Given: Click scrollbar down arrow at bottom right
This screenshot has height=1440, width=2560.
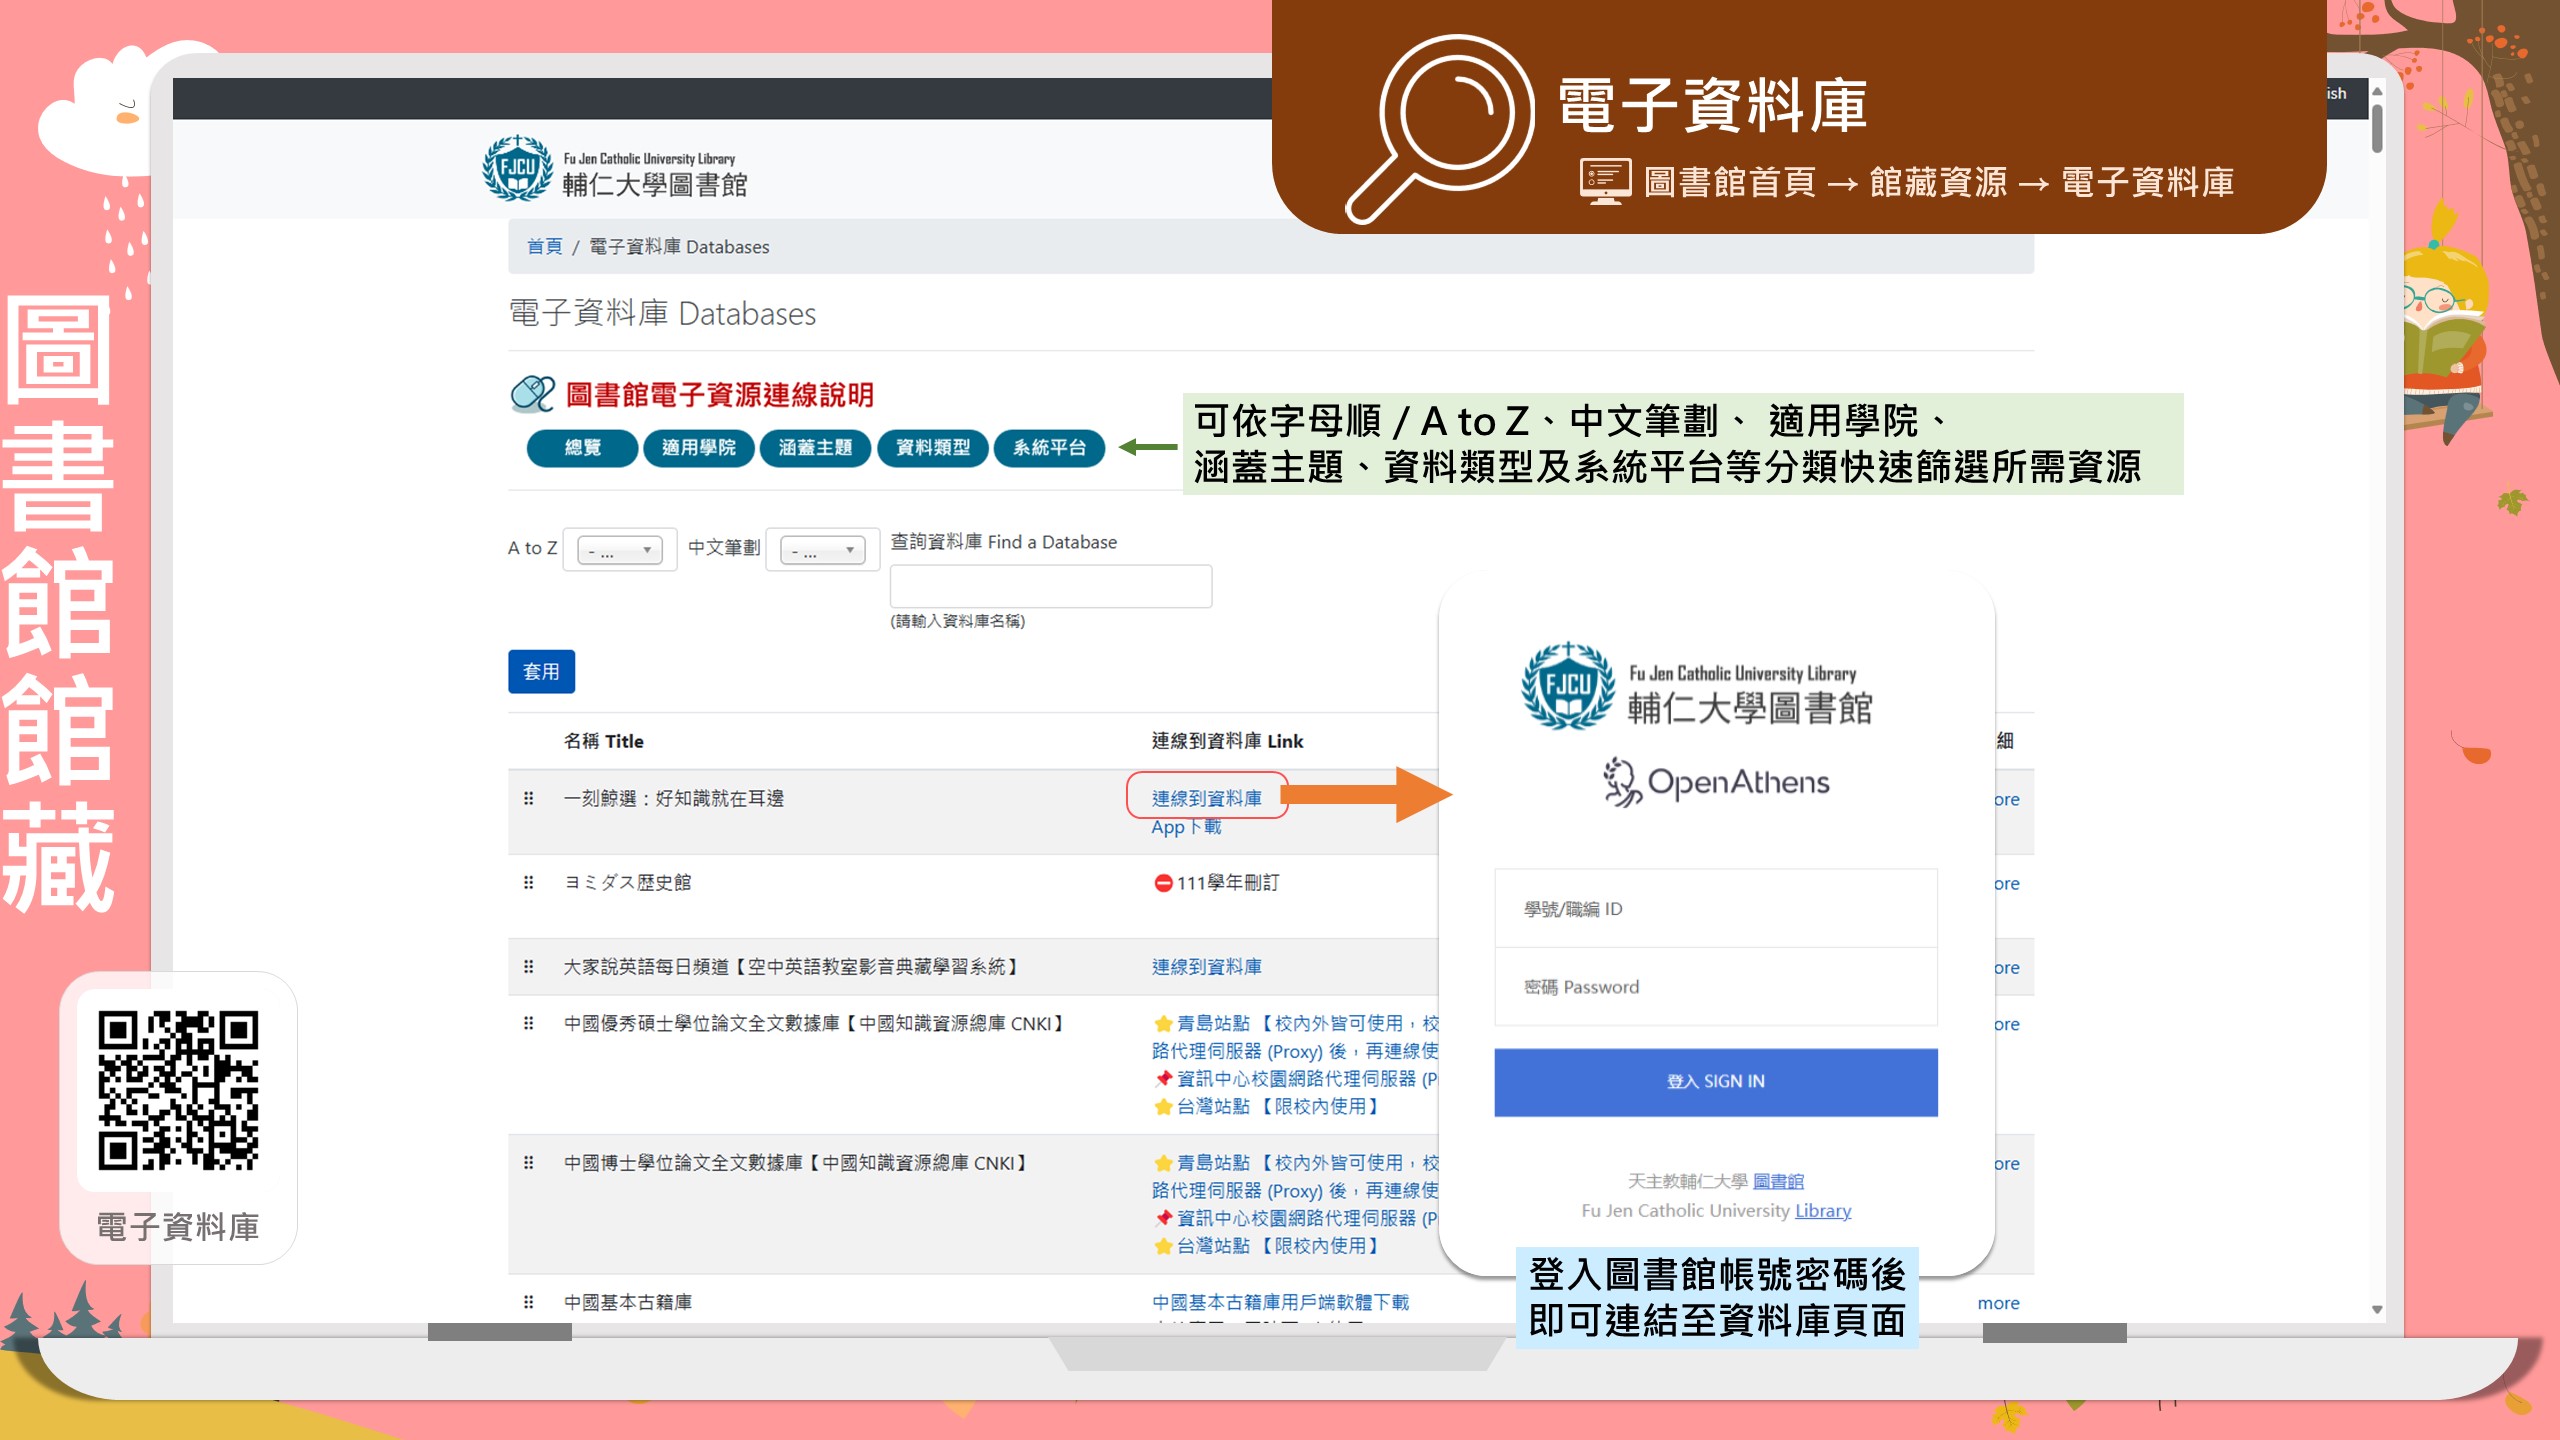Looking at the screenshot, I should (x=2377, y=1309).
